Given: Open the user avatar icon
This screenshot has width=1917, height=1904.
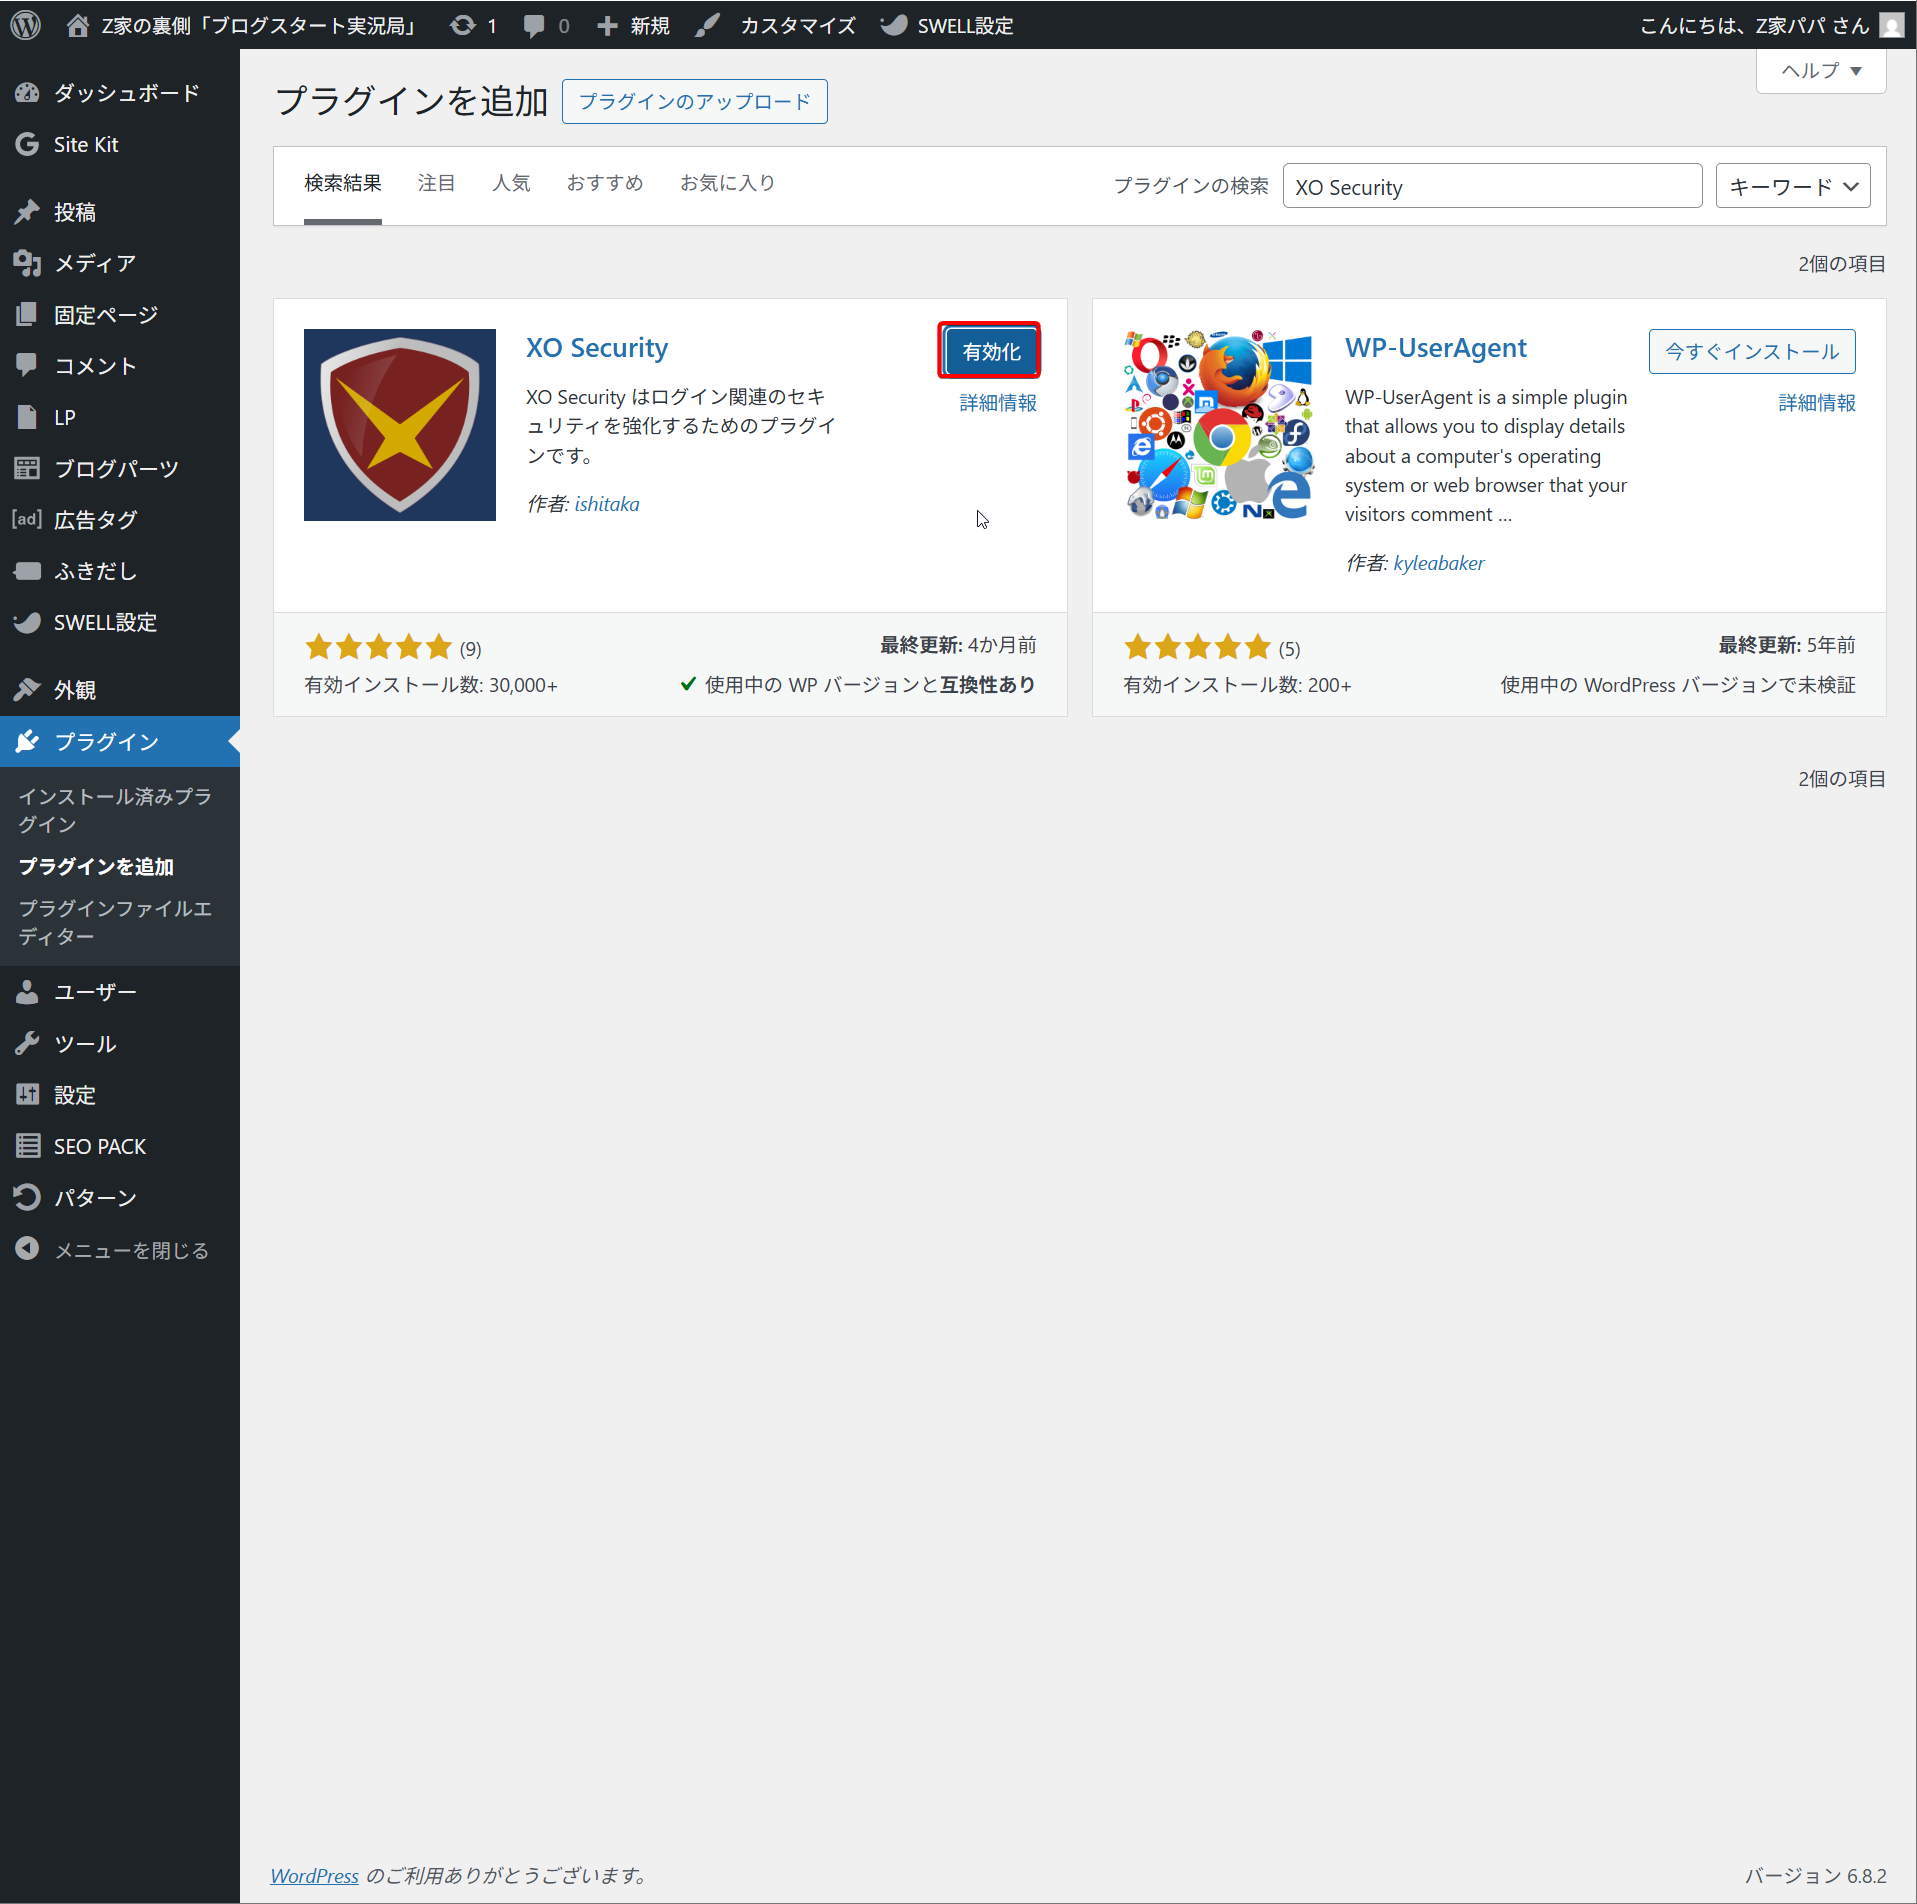Looking at the screenshot, I should (1891, 25).
